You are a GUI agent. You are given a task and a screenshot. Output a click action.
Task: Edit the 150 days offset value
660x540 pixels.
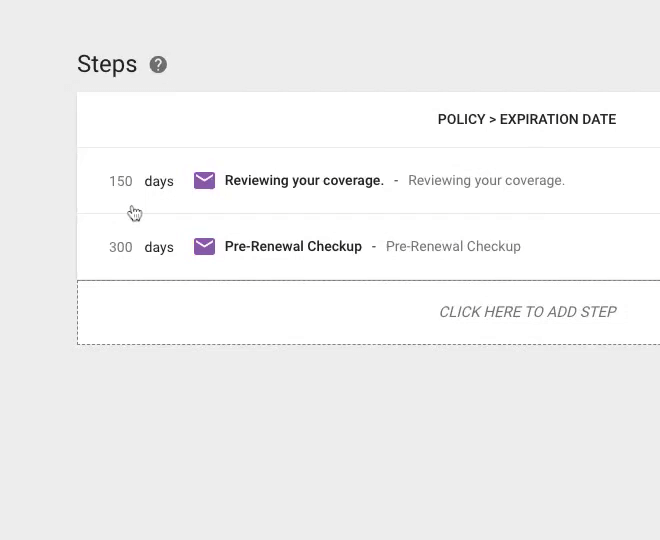(121, 181)
